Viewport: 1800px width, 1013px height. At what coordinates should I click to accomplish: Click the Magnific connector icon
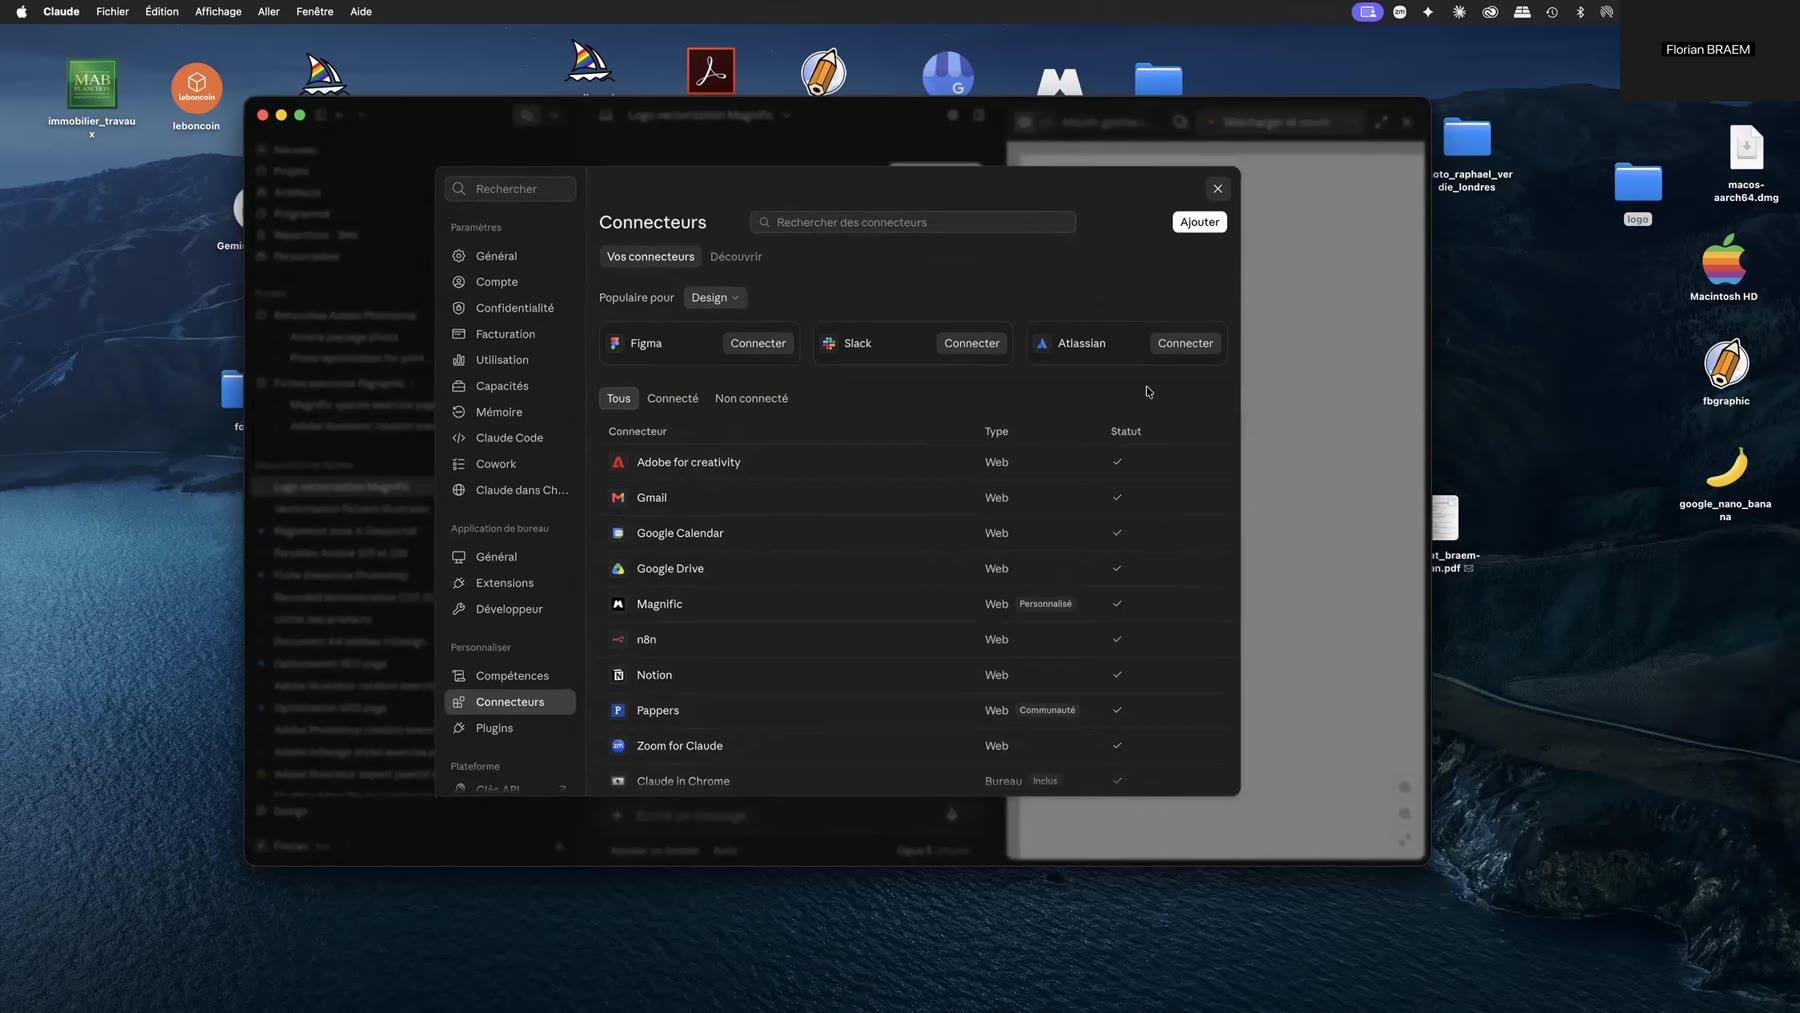(618, 604)
